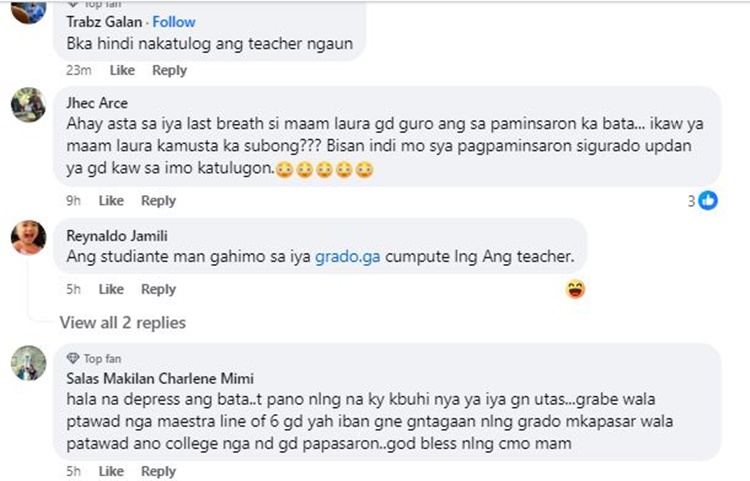The image size is (750, 481).
Task: Click the blue like reaction icon on Jhec's comment
Action: click(x=708, y=200)
